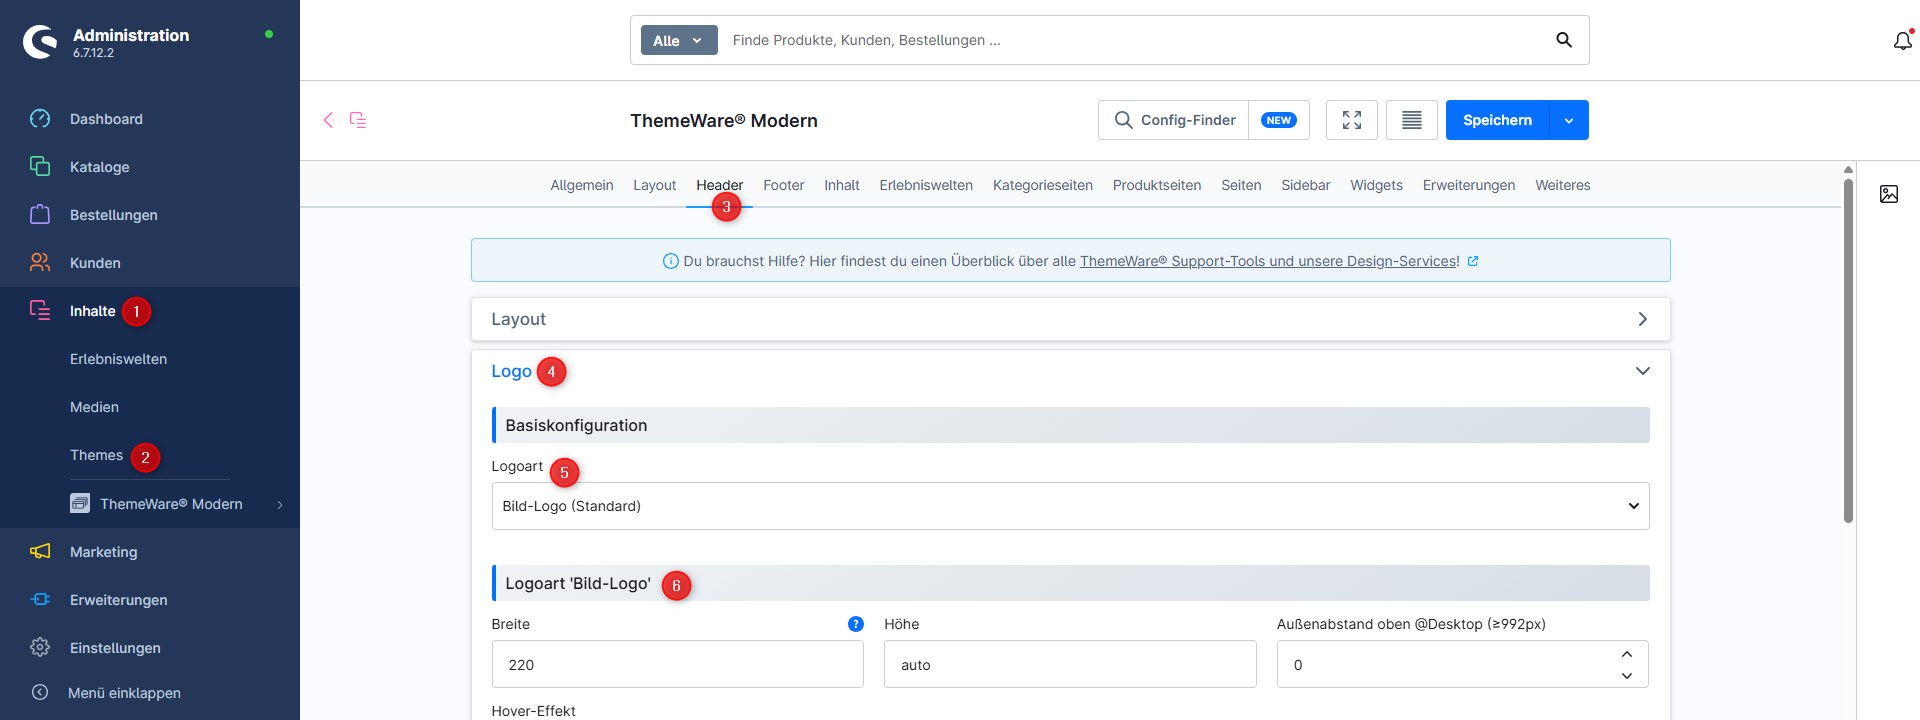The image size is (1920, 720).
Task: Click the pink content tree icon
Action: (x=358, y=120)
